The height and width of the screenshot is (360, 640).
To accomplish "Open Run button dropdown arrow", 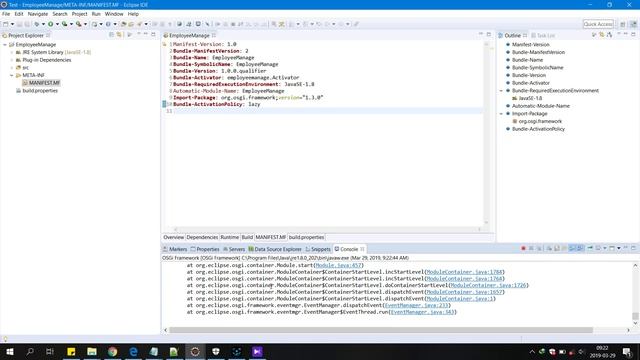I will (x=57, y=24).
